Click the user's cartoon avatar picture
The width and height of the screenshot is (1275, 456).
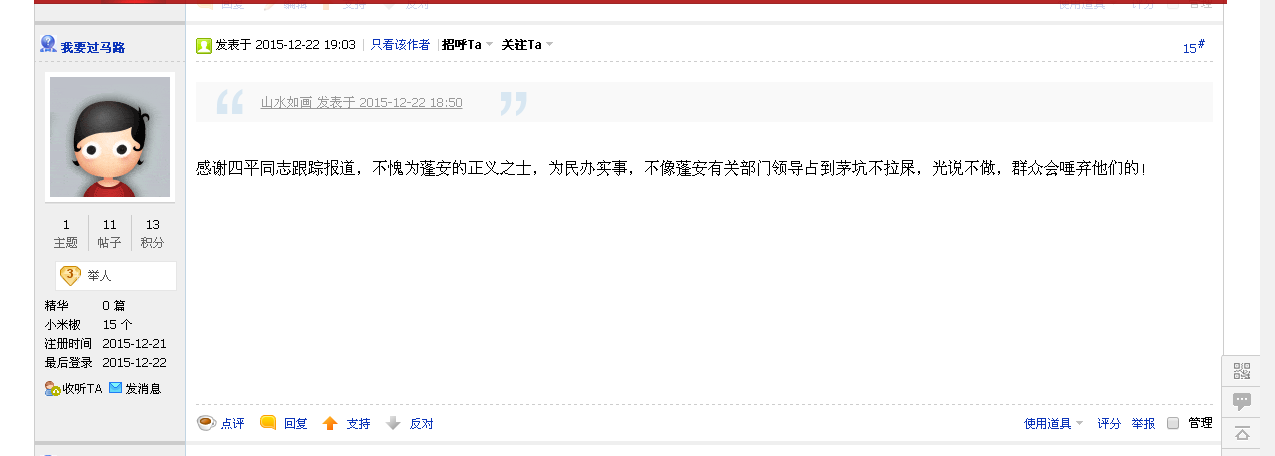point(110,137)
